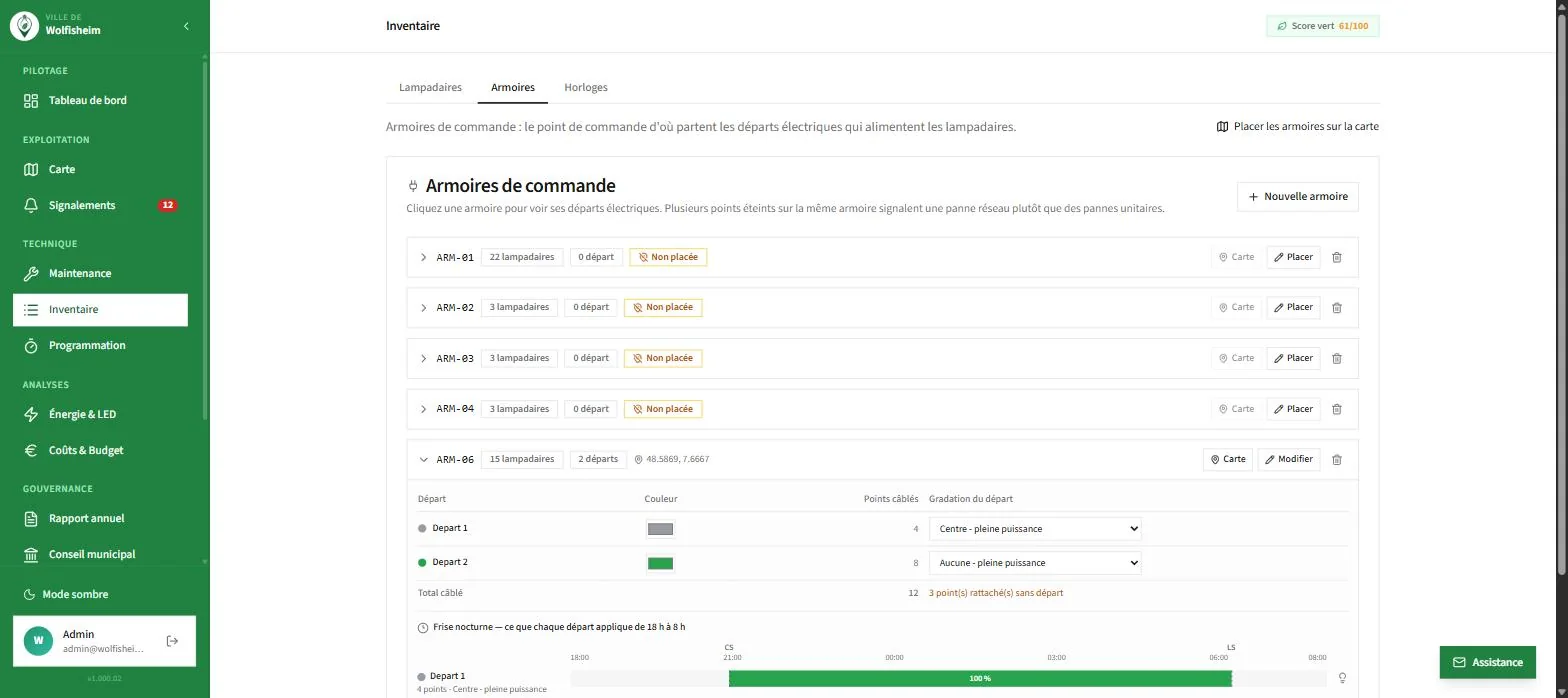Delete ARM-04 with trash icon
1568x698 pixels.
coord(1337,409)
